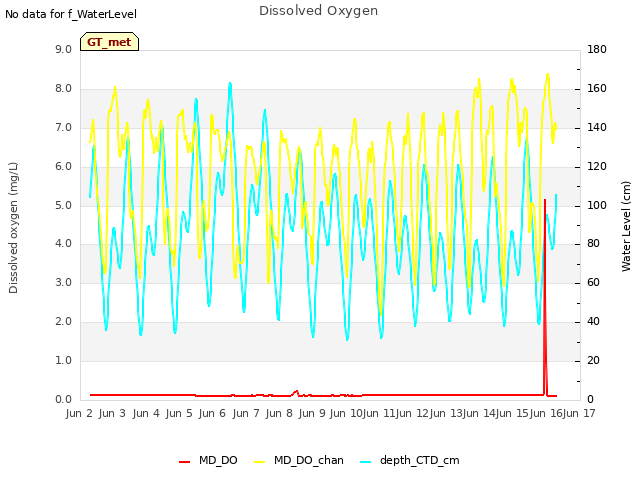Image resolution: width=640 pixels, height=480 pixels.
Task: Click the 'No data for f_WaterLevel' message
Action: click(71, 14)
